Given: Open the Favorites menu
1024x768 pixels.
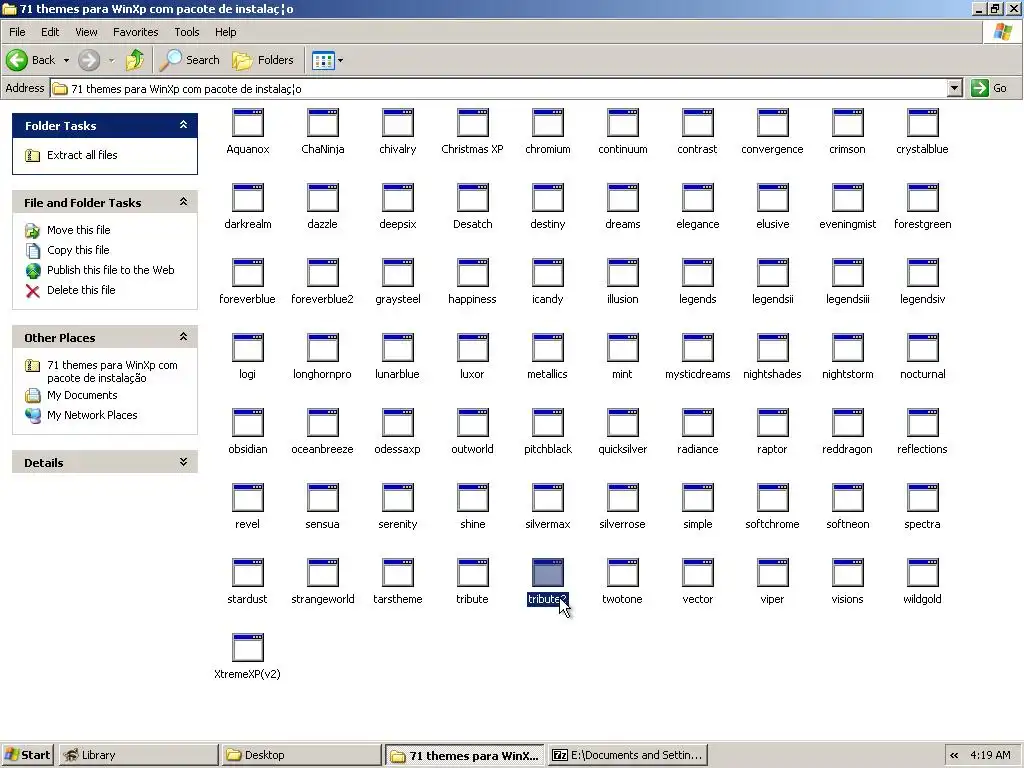Looking at the screenshot, I should coord(135,32).
